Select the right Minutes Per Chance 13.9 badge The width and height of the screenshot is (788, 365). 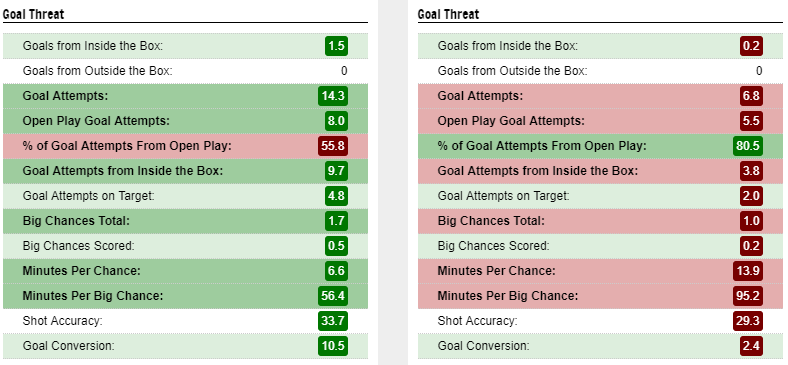click(x=748, y=271)
